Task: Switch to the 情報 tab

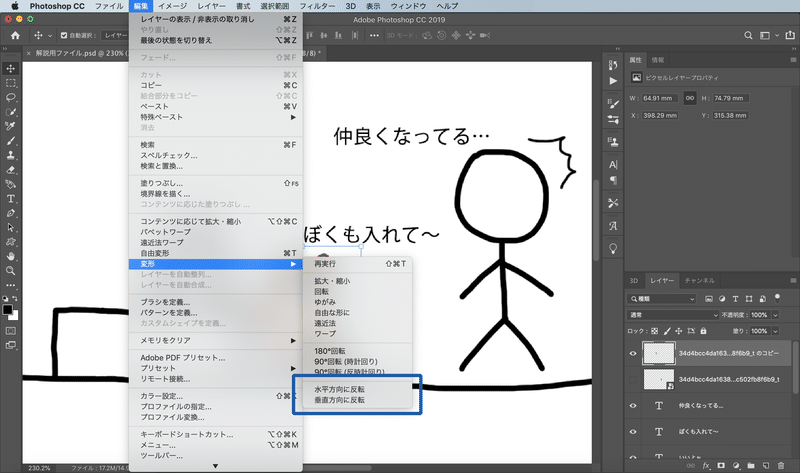Action: [x=658, y=60]
